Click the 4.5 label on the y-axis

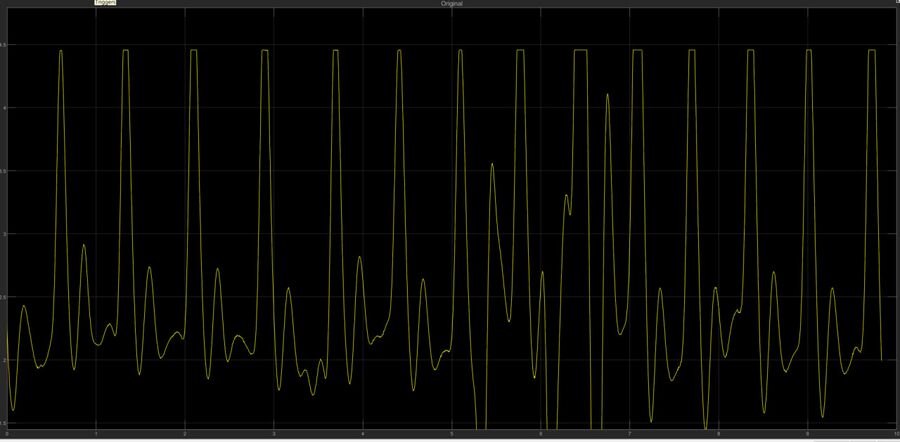pyautogui.click(x=3, y=46)
